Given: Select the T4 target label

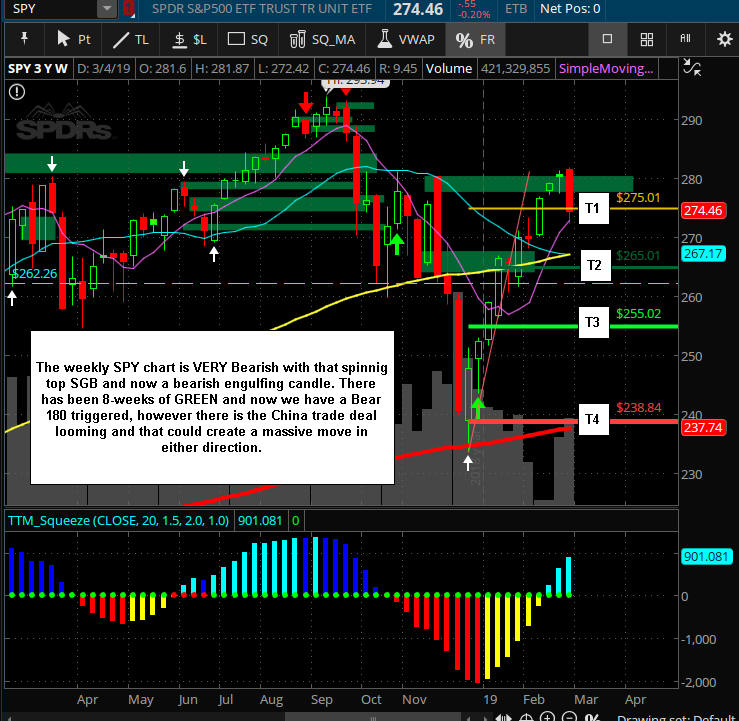Looking at the screenshot, I should click(593, 419).
